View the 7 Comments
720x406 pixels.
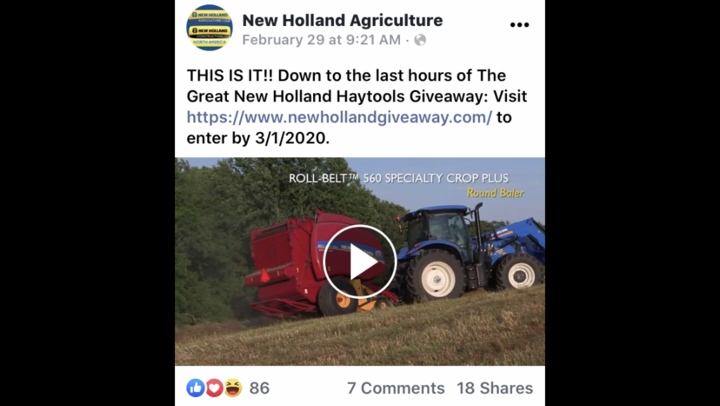[396, 388]
